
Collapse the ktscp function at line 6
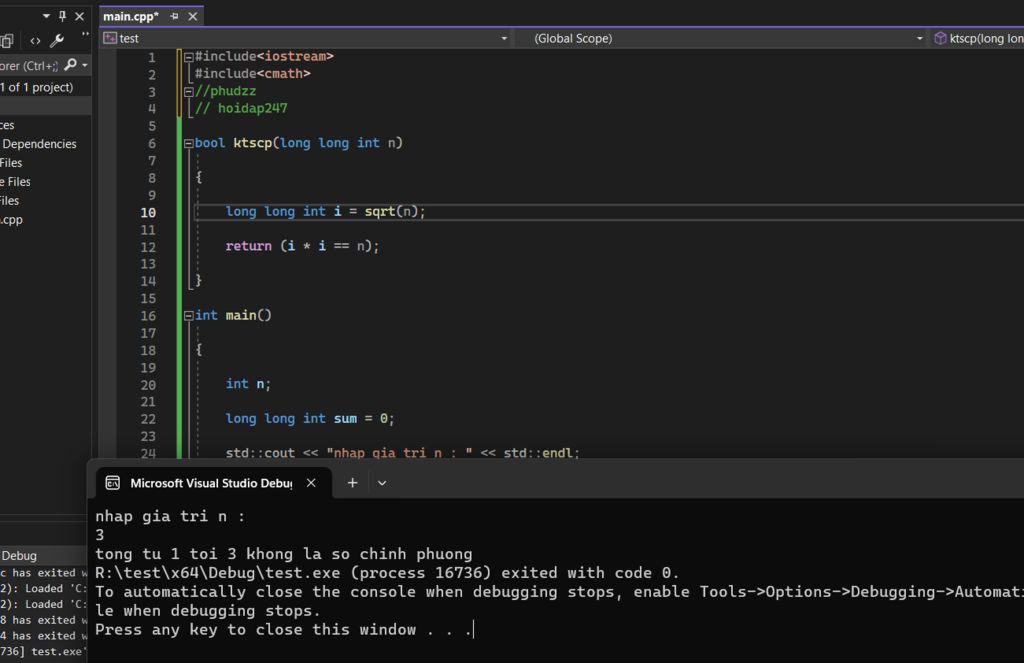[188, 143]
